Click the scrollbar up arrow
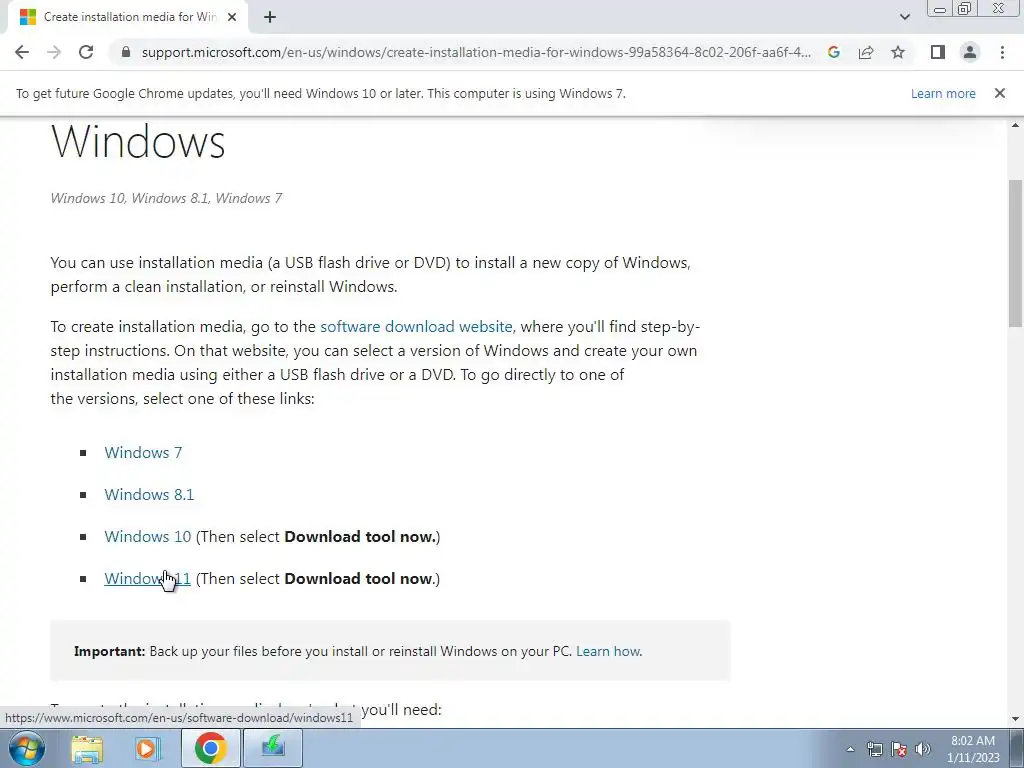Image resolution: width=1024 pixels, height=768 pixels. pyautogui.click(x=1015, y=125)
